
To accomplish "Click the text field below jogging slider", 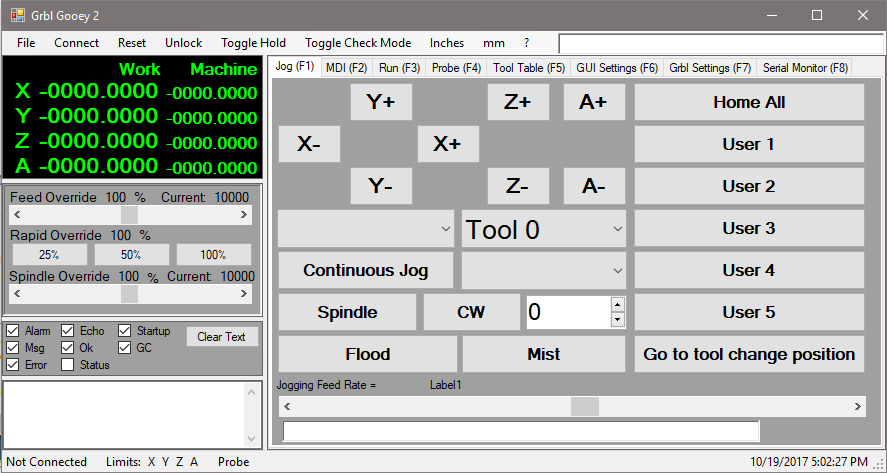I will click(521, 431).
